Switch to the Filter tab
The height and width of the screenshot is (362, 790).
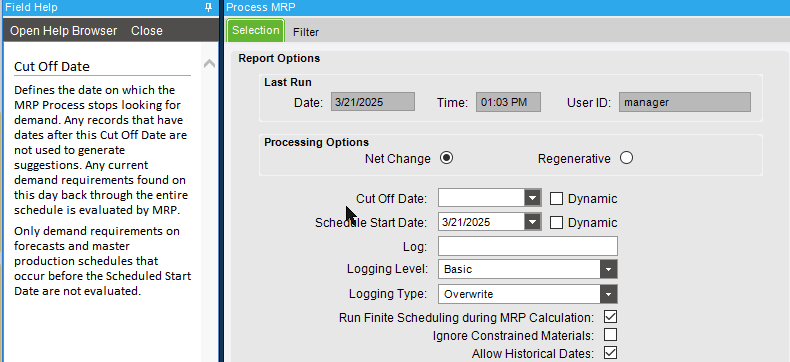(306, 32)
